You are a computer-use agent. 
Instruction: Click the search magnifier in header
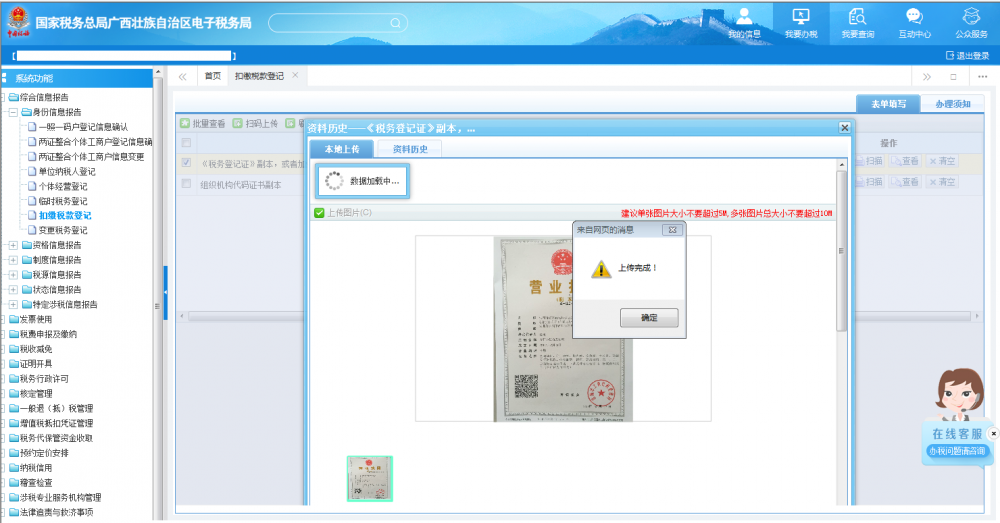[x=396, y=22]
